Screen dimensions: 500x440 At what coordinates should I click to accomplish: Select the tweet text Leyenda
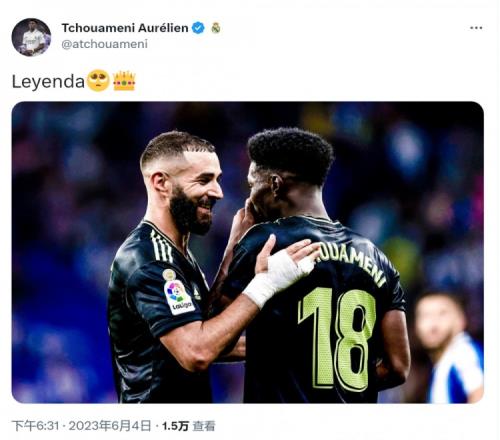coord(48,81)
